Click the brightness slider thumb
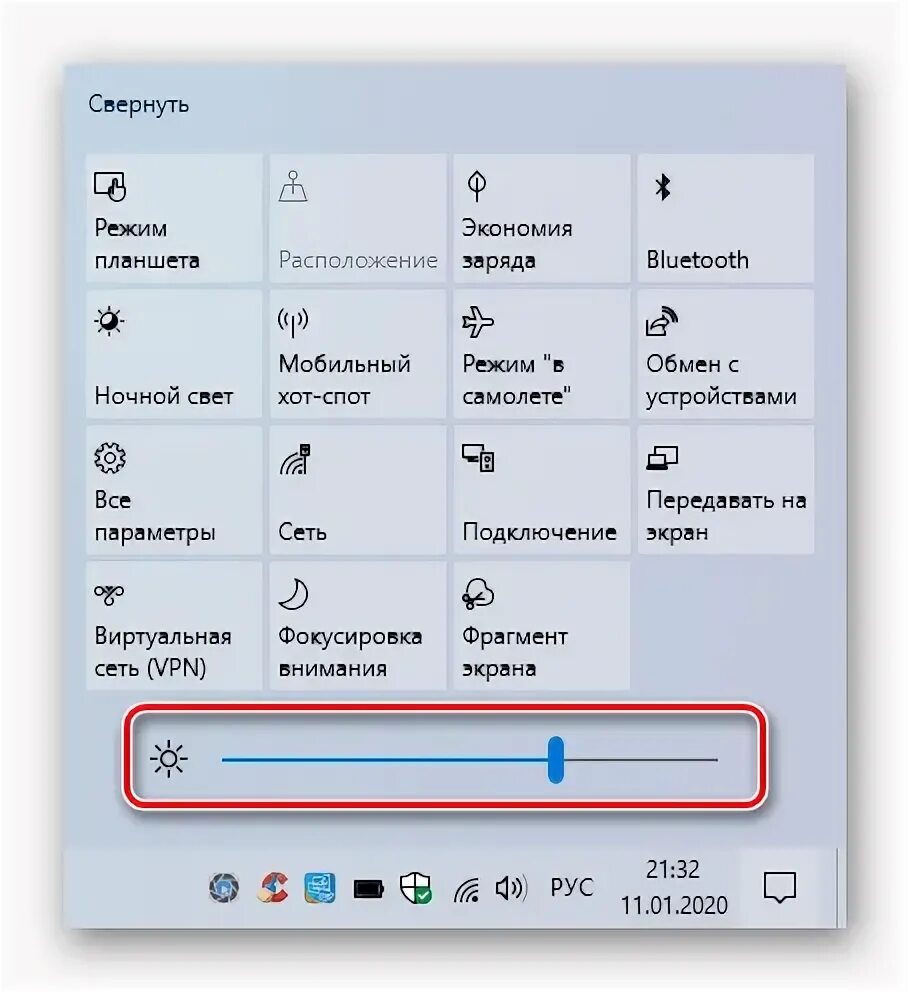 pos(556,759)
